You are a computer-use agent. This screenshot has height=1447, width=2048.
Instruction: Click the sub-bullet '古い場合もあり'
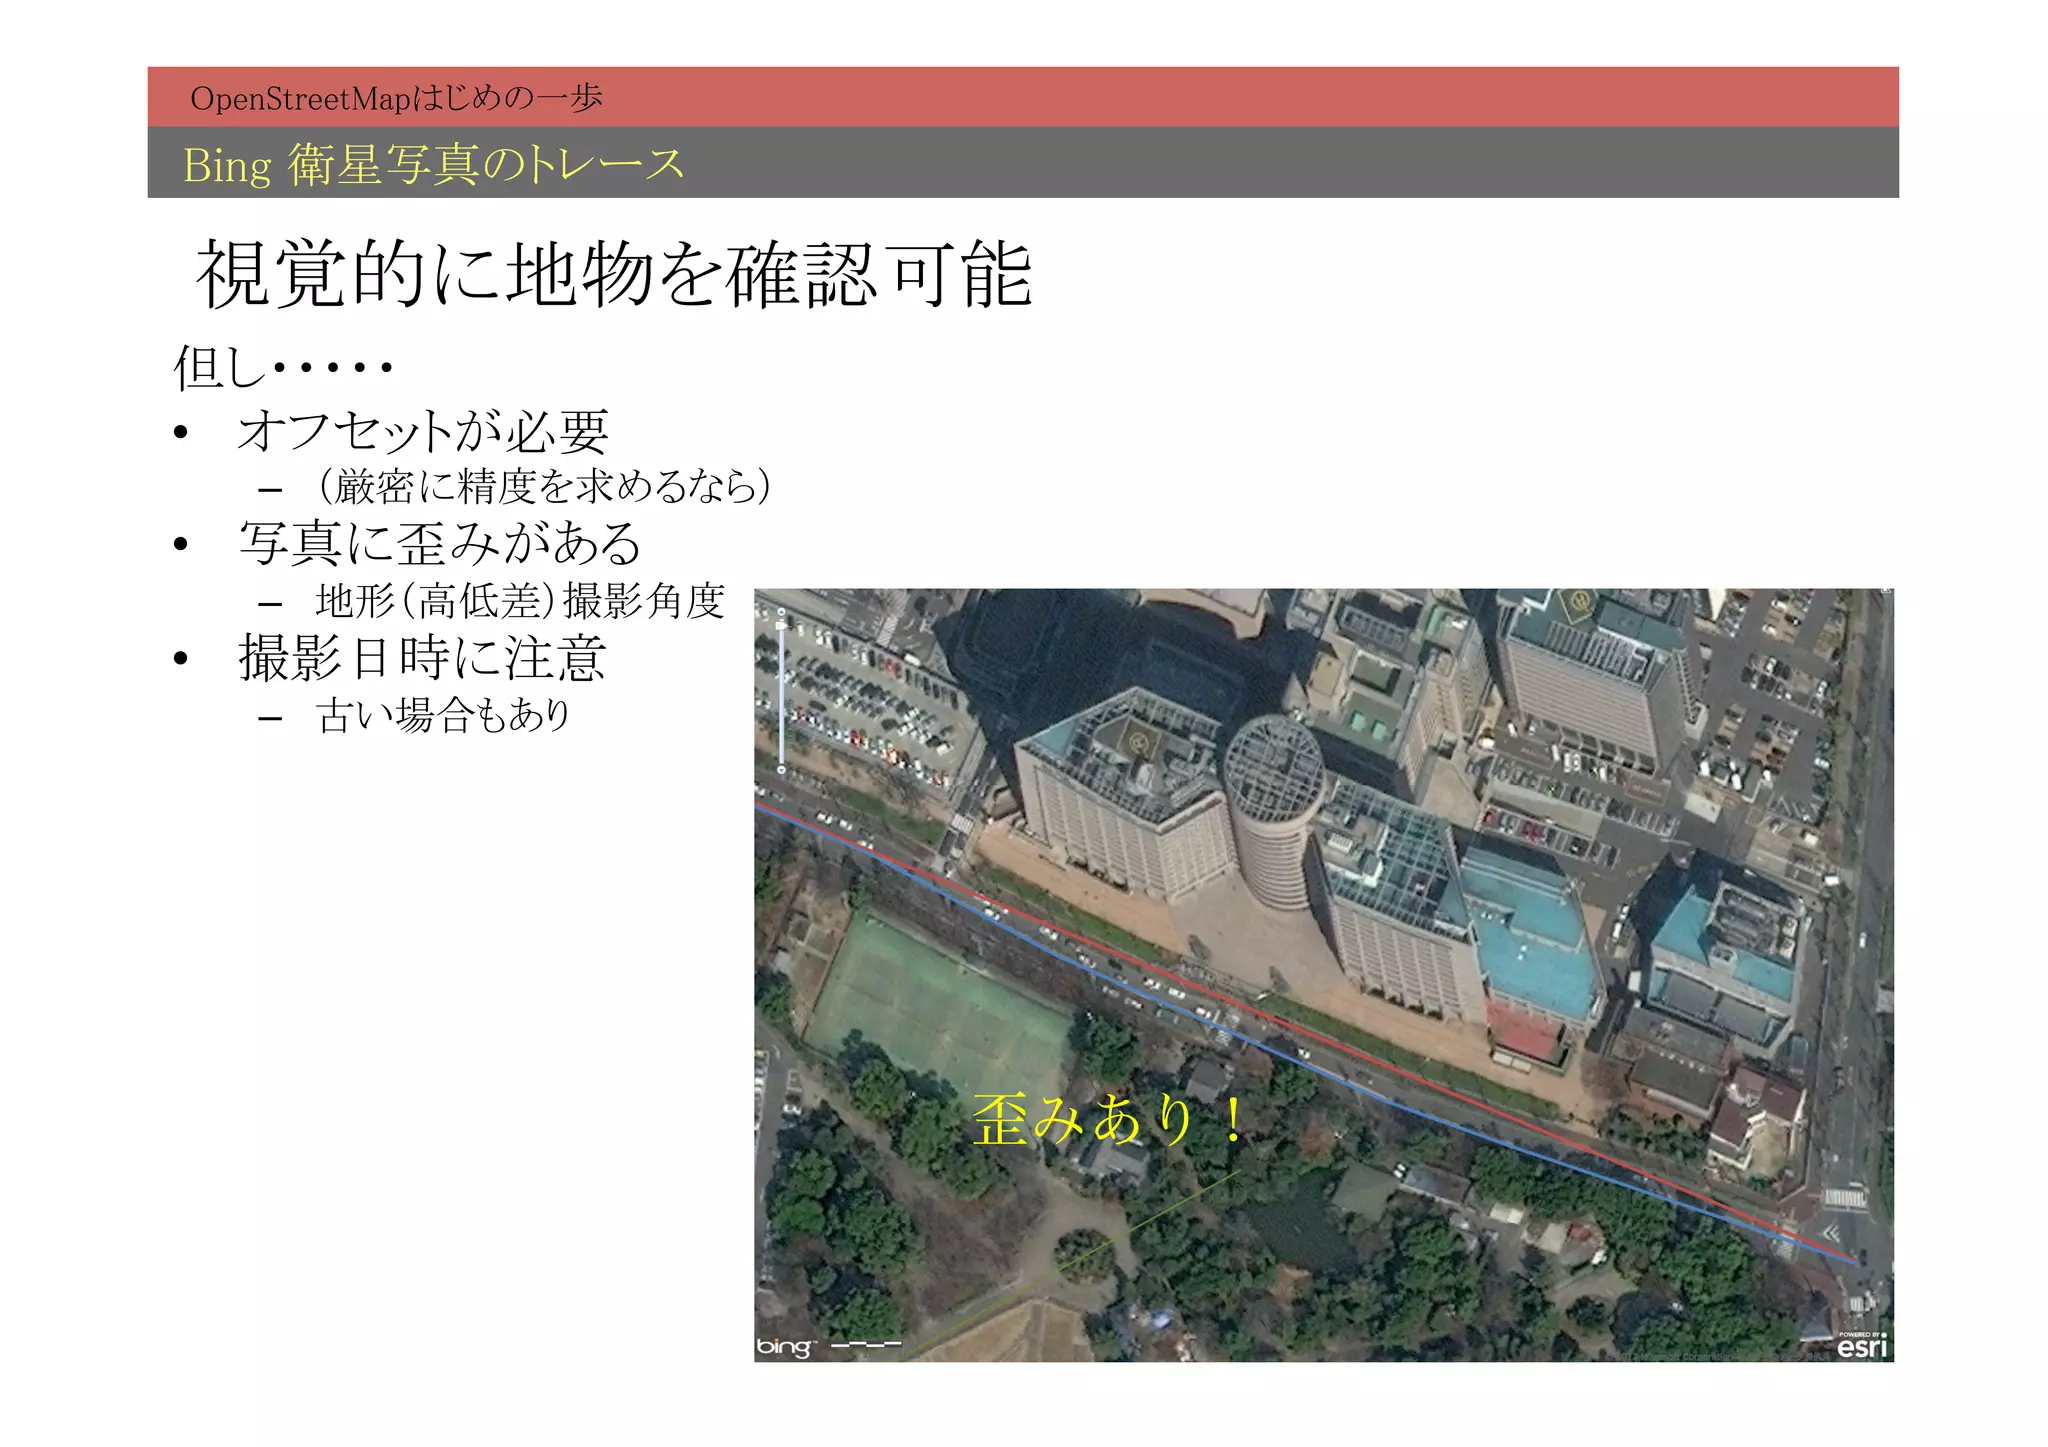click(x=443, y=715)
